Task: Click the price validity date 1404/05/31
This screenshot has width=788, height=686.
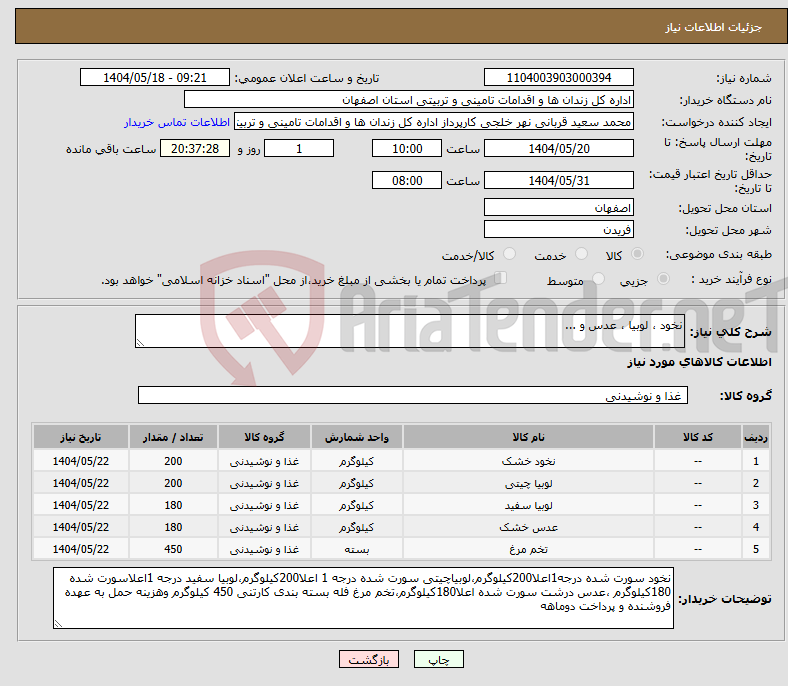Action: 558,180
